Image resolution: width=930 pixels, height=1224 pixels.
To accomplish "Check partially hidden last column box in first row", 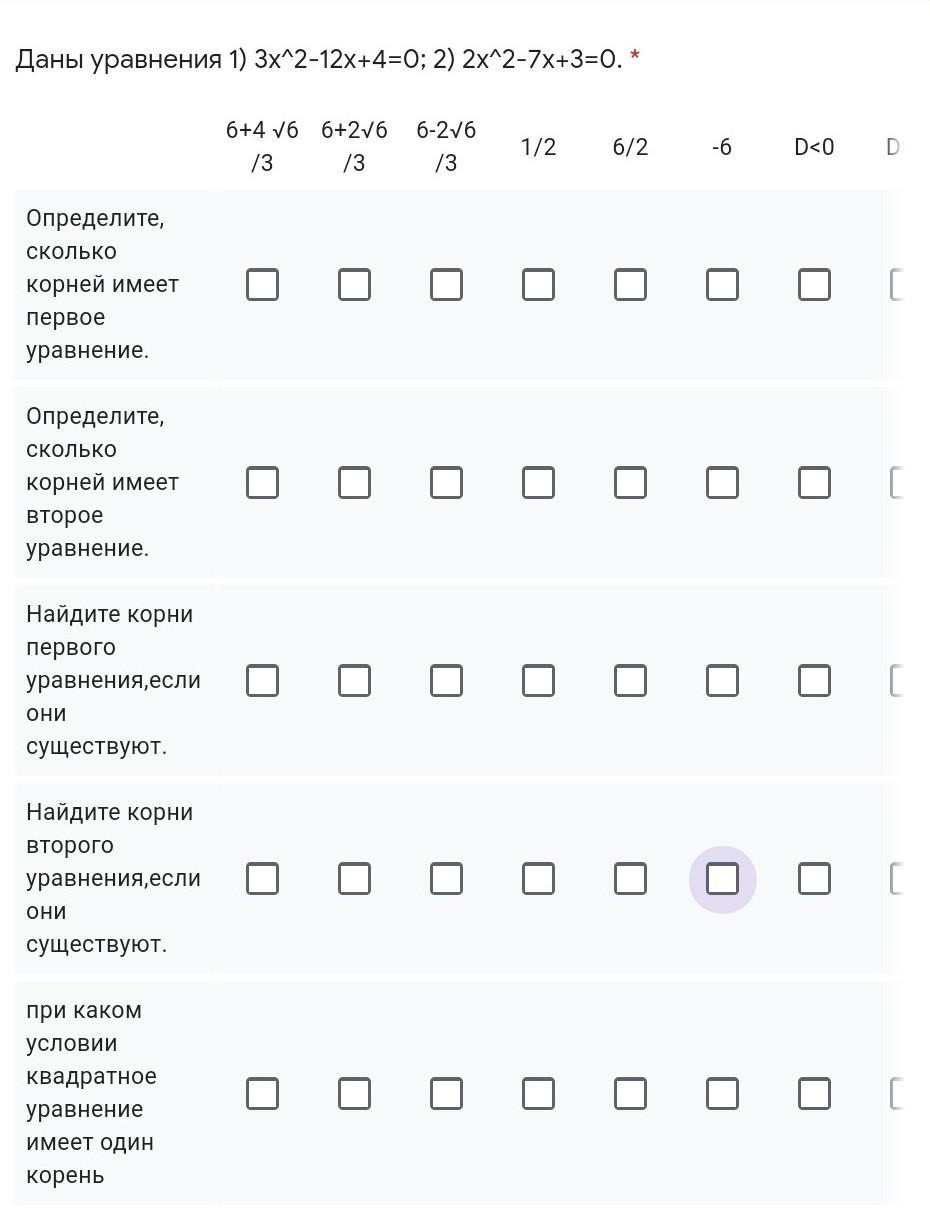I will click(897, 285).
